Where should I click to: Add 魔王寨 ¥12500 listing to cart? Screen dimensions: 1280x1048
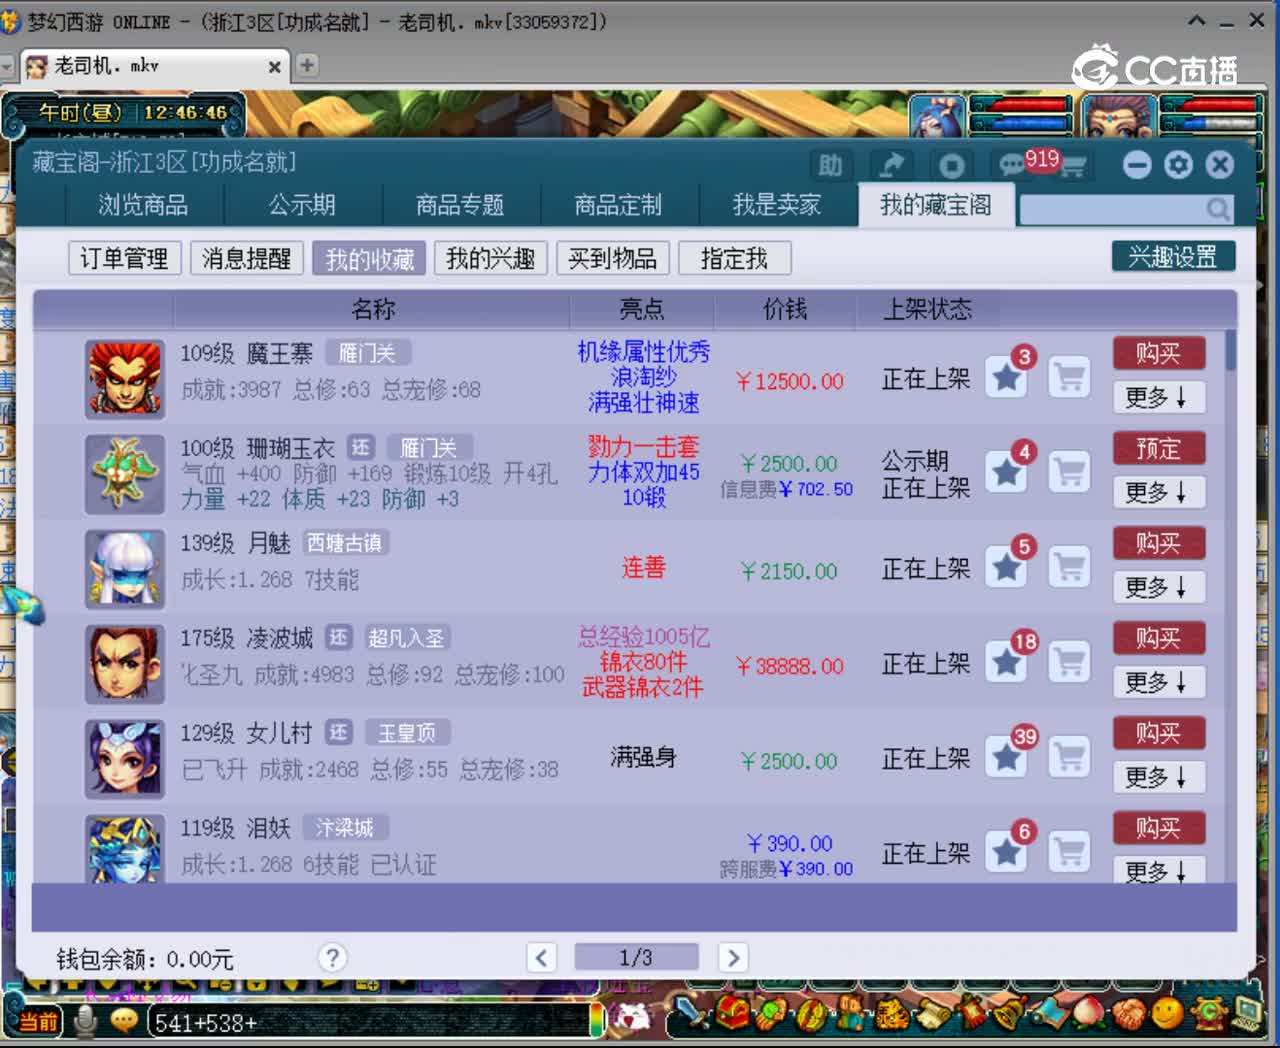(1069, 378)
